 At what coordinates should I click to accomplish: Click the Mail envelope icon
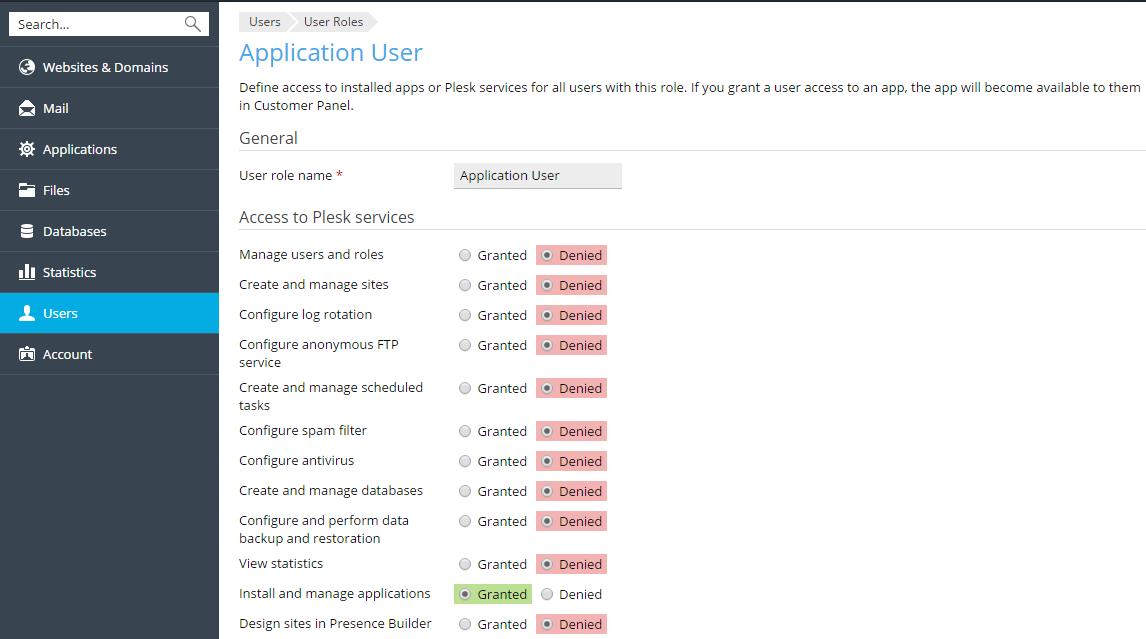point(27,108)
